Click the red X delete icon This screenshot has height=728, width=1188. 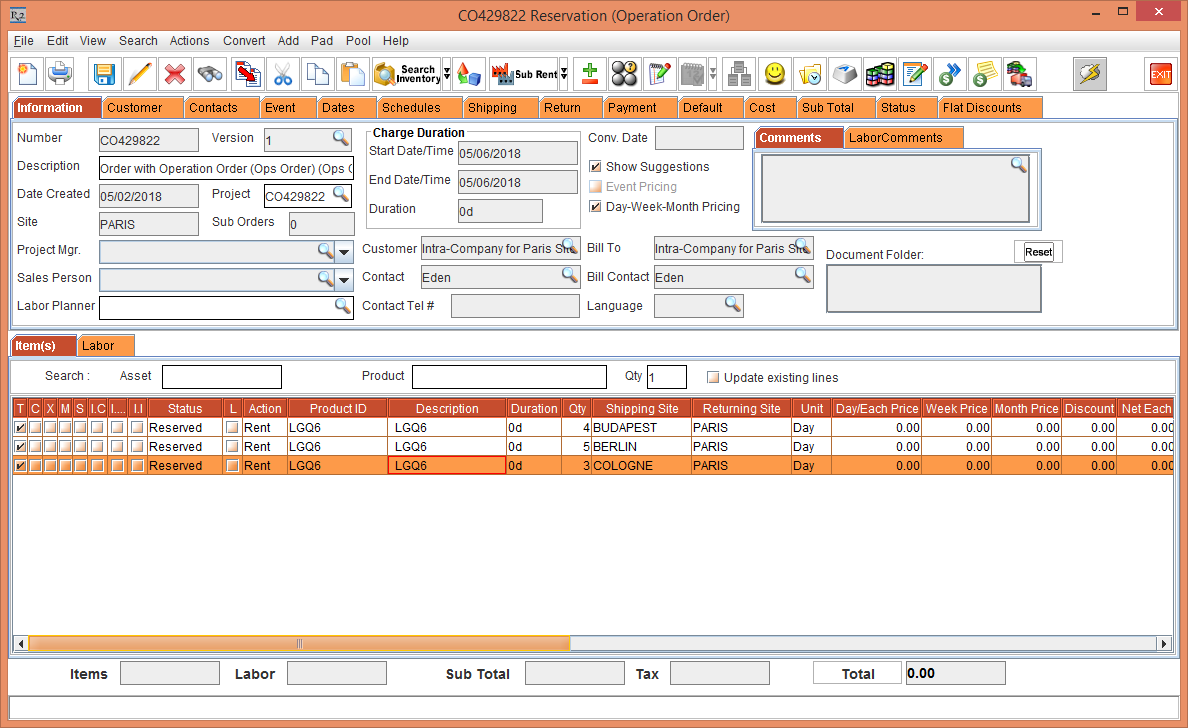point(175,74)
